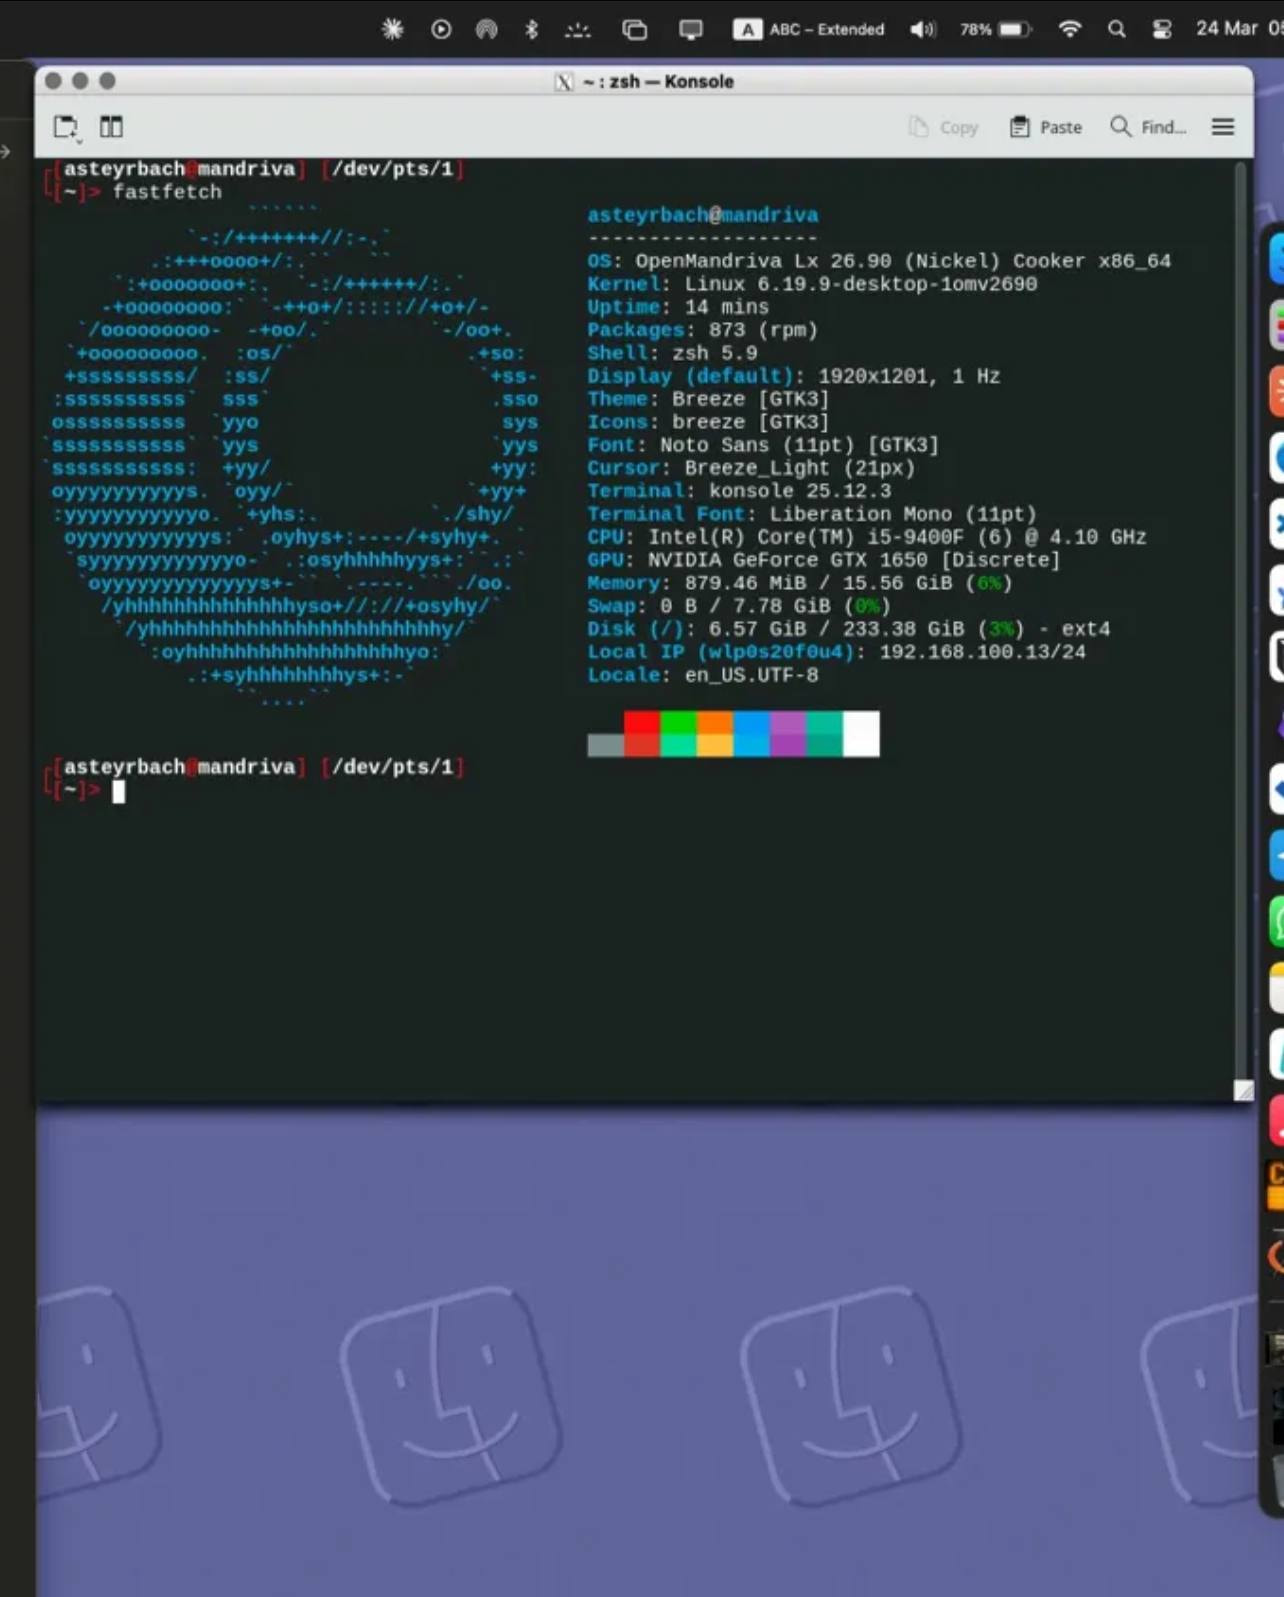Click the Bluetooth menu bar icon
The image size is (1284, 1597).
532,29
